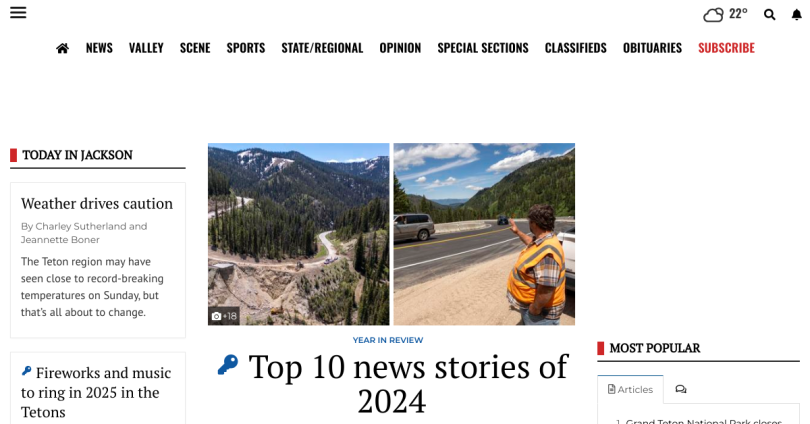Click the notifications bell icon

(797, 14)
